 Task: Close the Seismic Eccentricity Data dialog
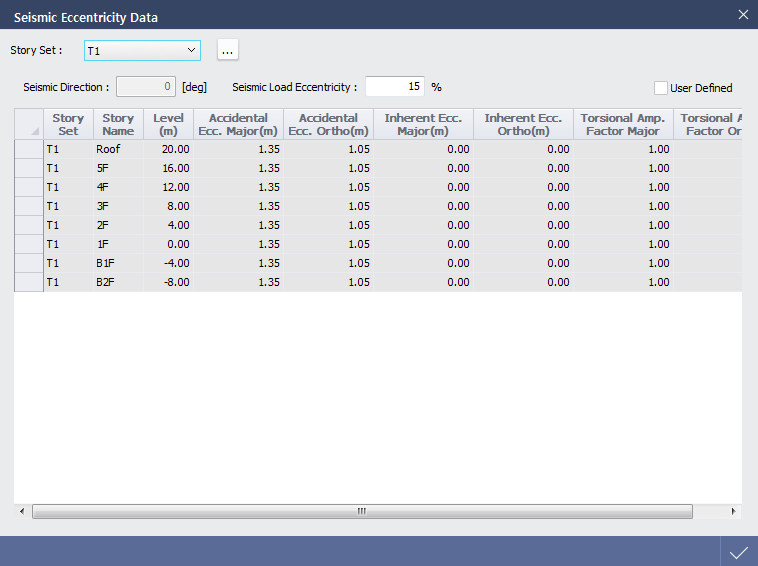coord(742,15)
